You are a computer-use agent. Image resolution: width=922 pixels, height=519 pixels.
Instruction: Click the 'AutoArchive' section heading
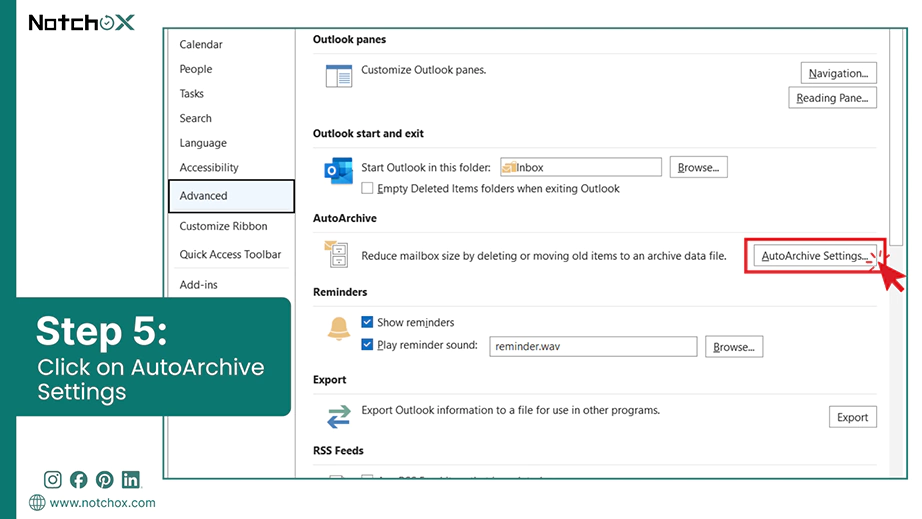345,218
